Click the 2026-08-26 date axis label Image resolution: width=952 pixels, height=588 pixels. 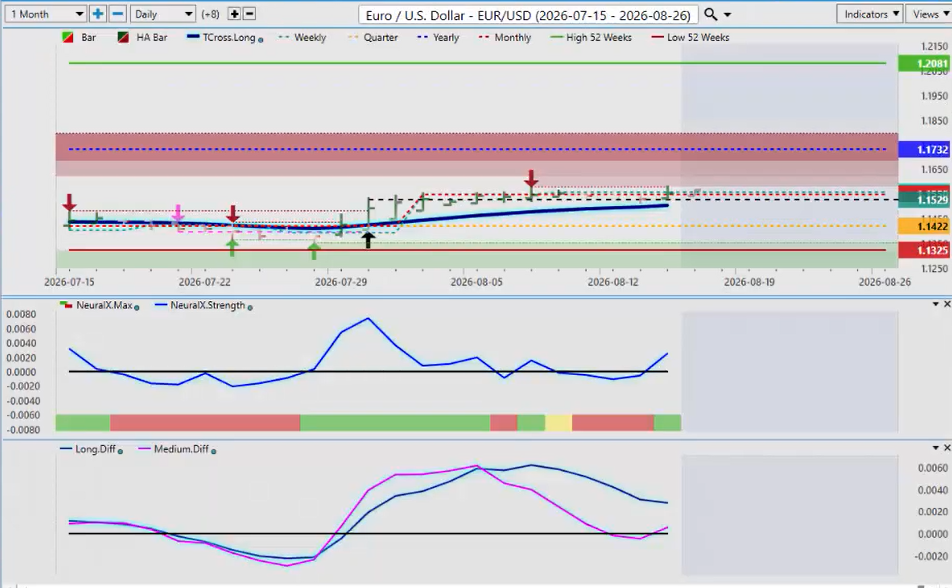pyautogui.click(x=885, y=282)
